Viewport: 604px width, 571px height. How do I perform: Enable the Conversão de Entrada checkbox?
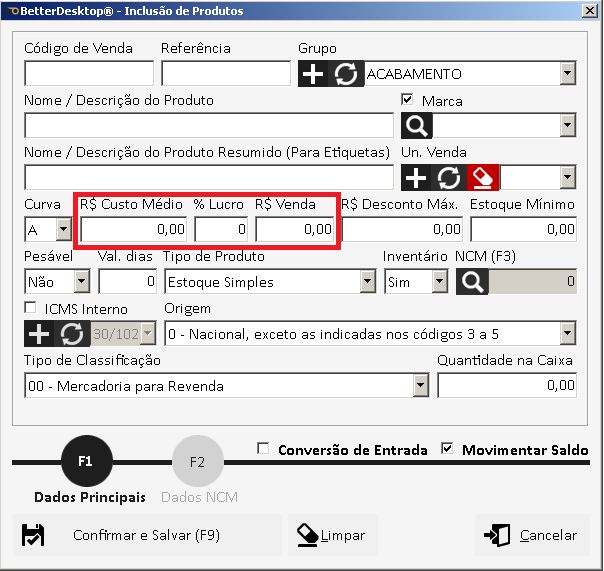pos(263,449)
